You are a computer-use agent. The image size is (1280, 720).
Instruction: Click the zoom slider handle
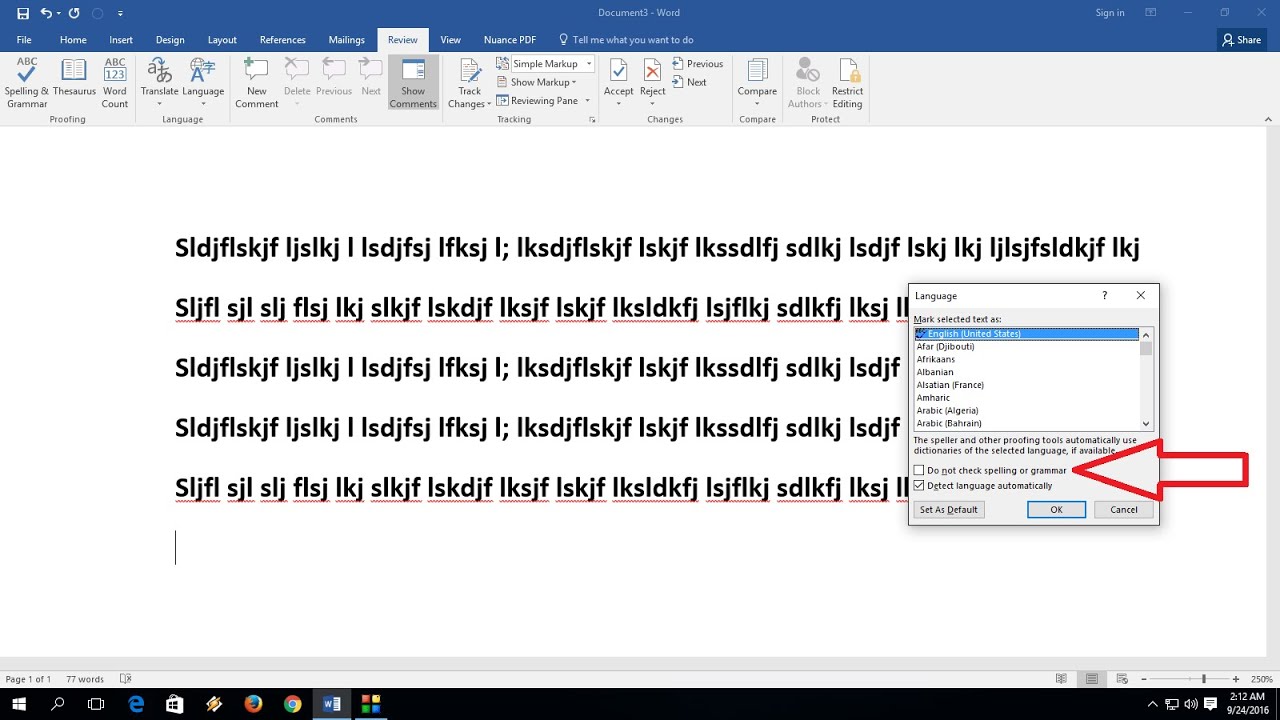pos(1203,679)
